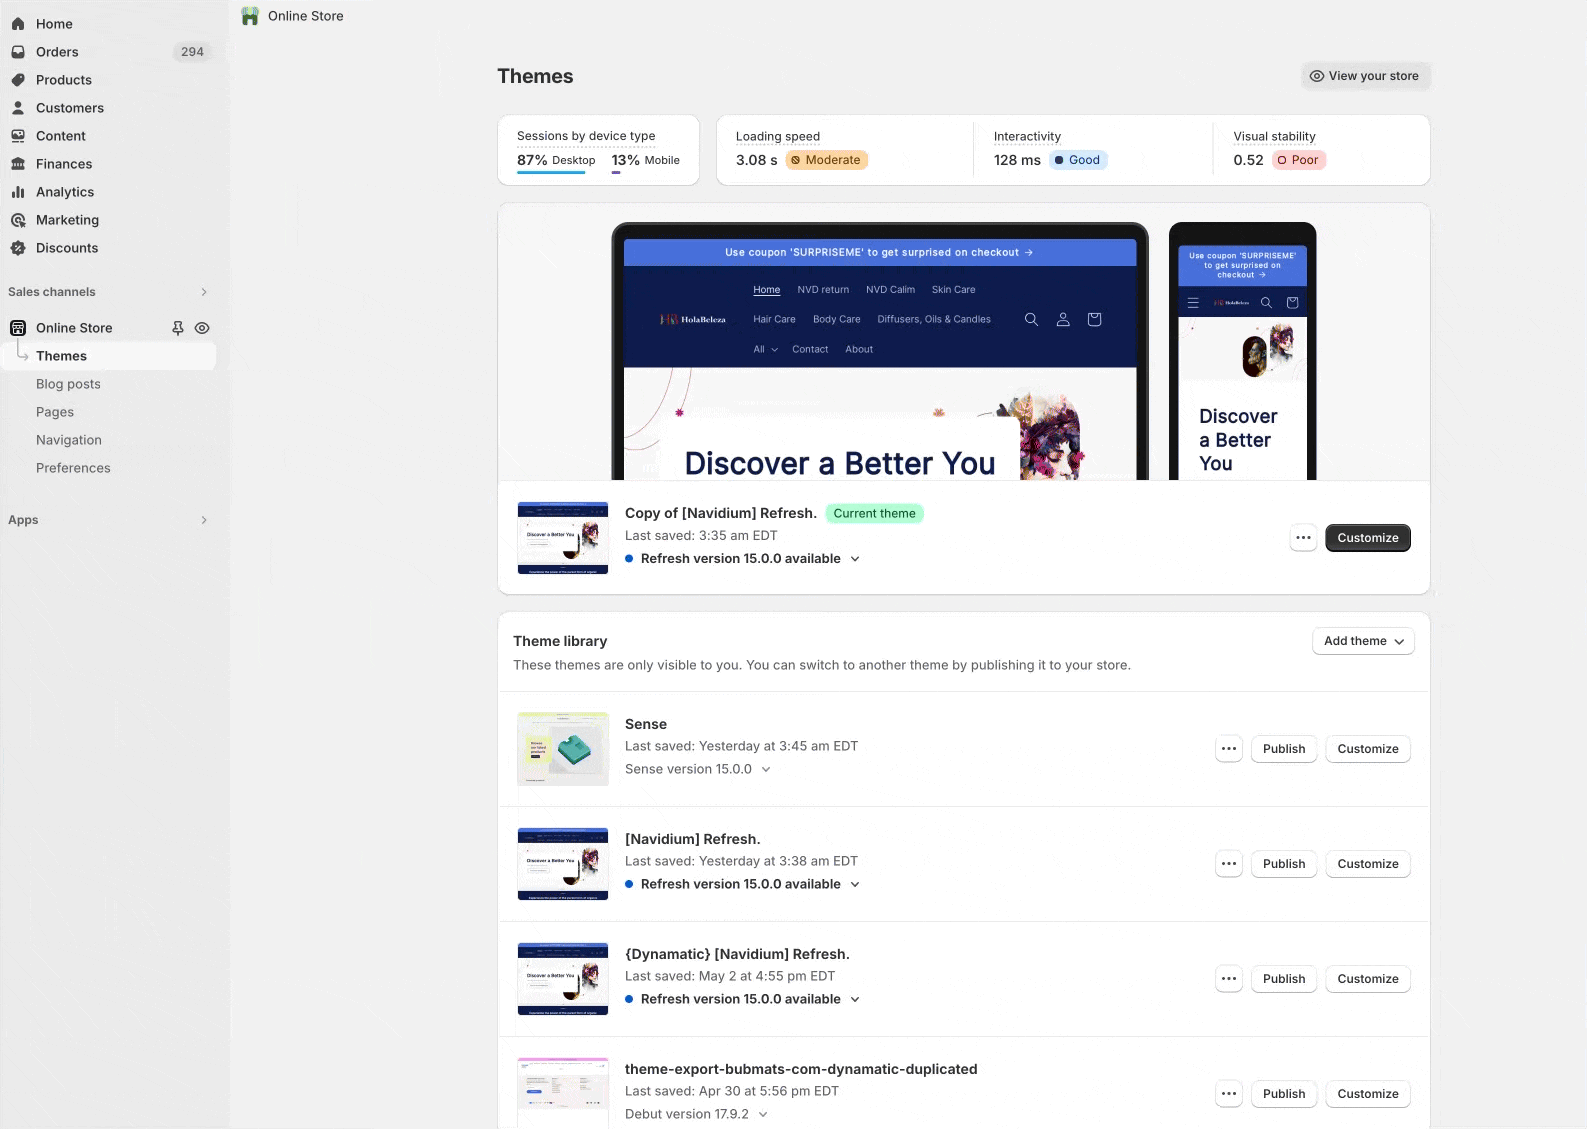Screen dimensions: 1587x1129
Task: Click the Discounts badge icon
Action: click(x=18, y=248)
